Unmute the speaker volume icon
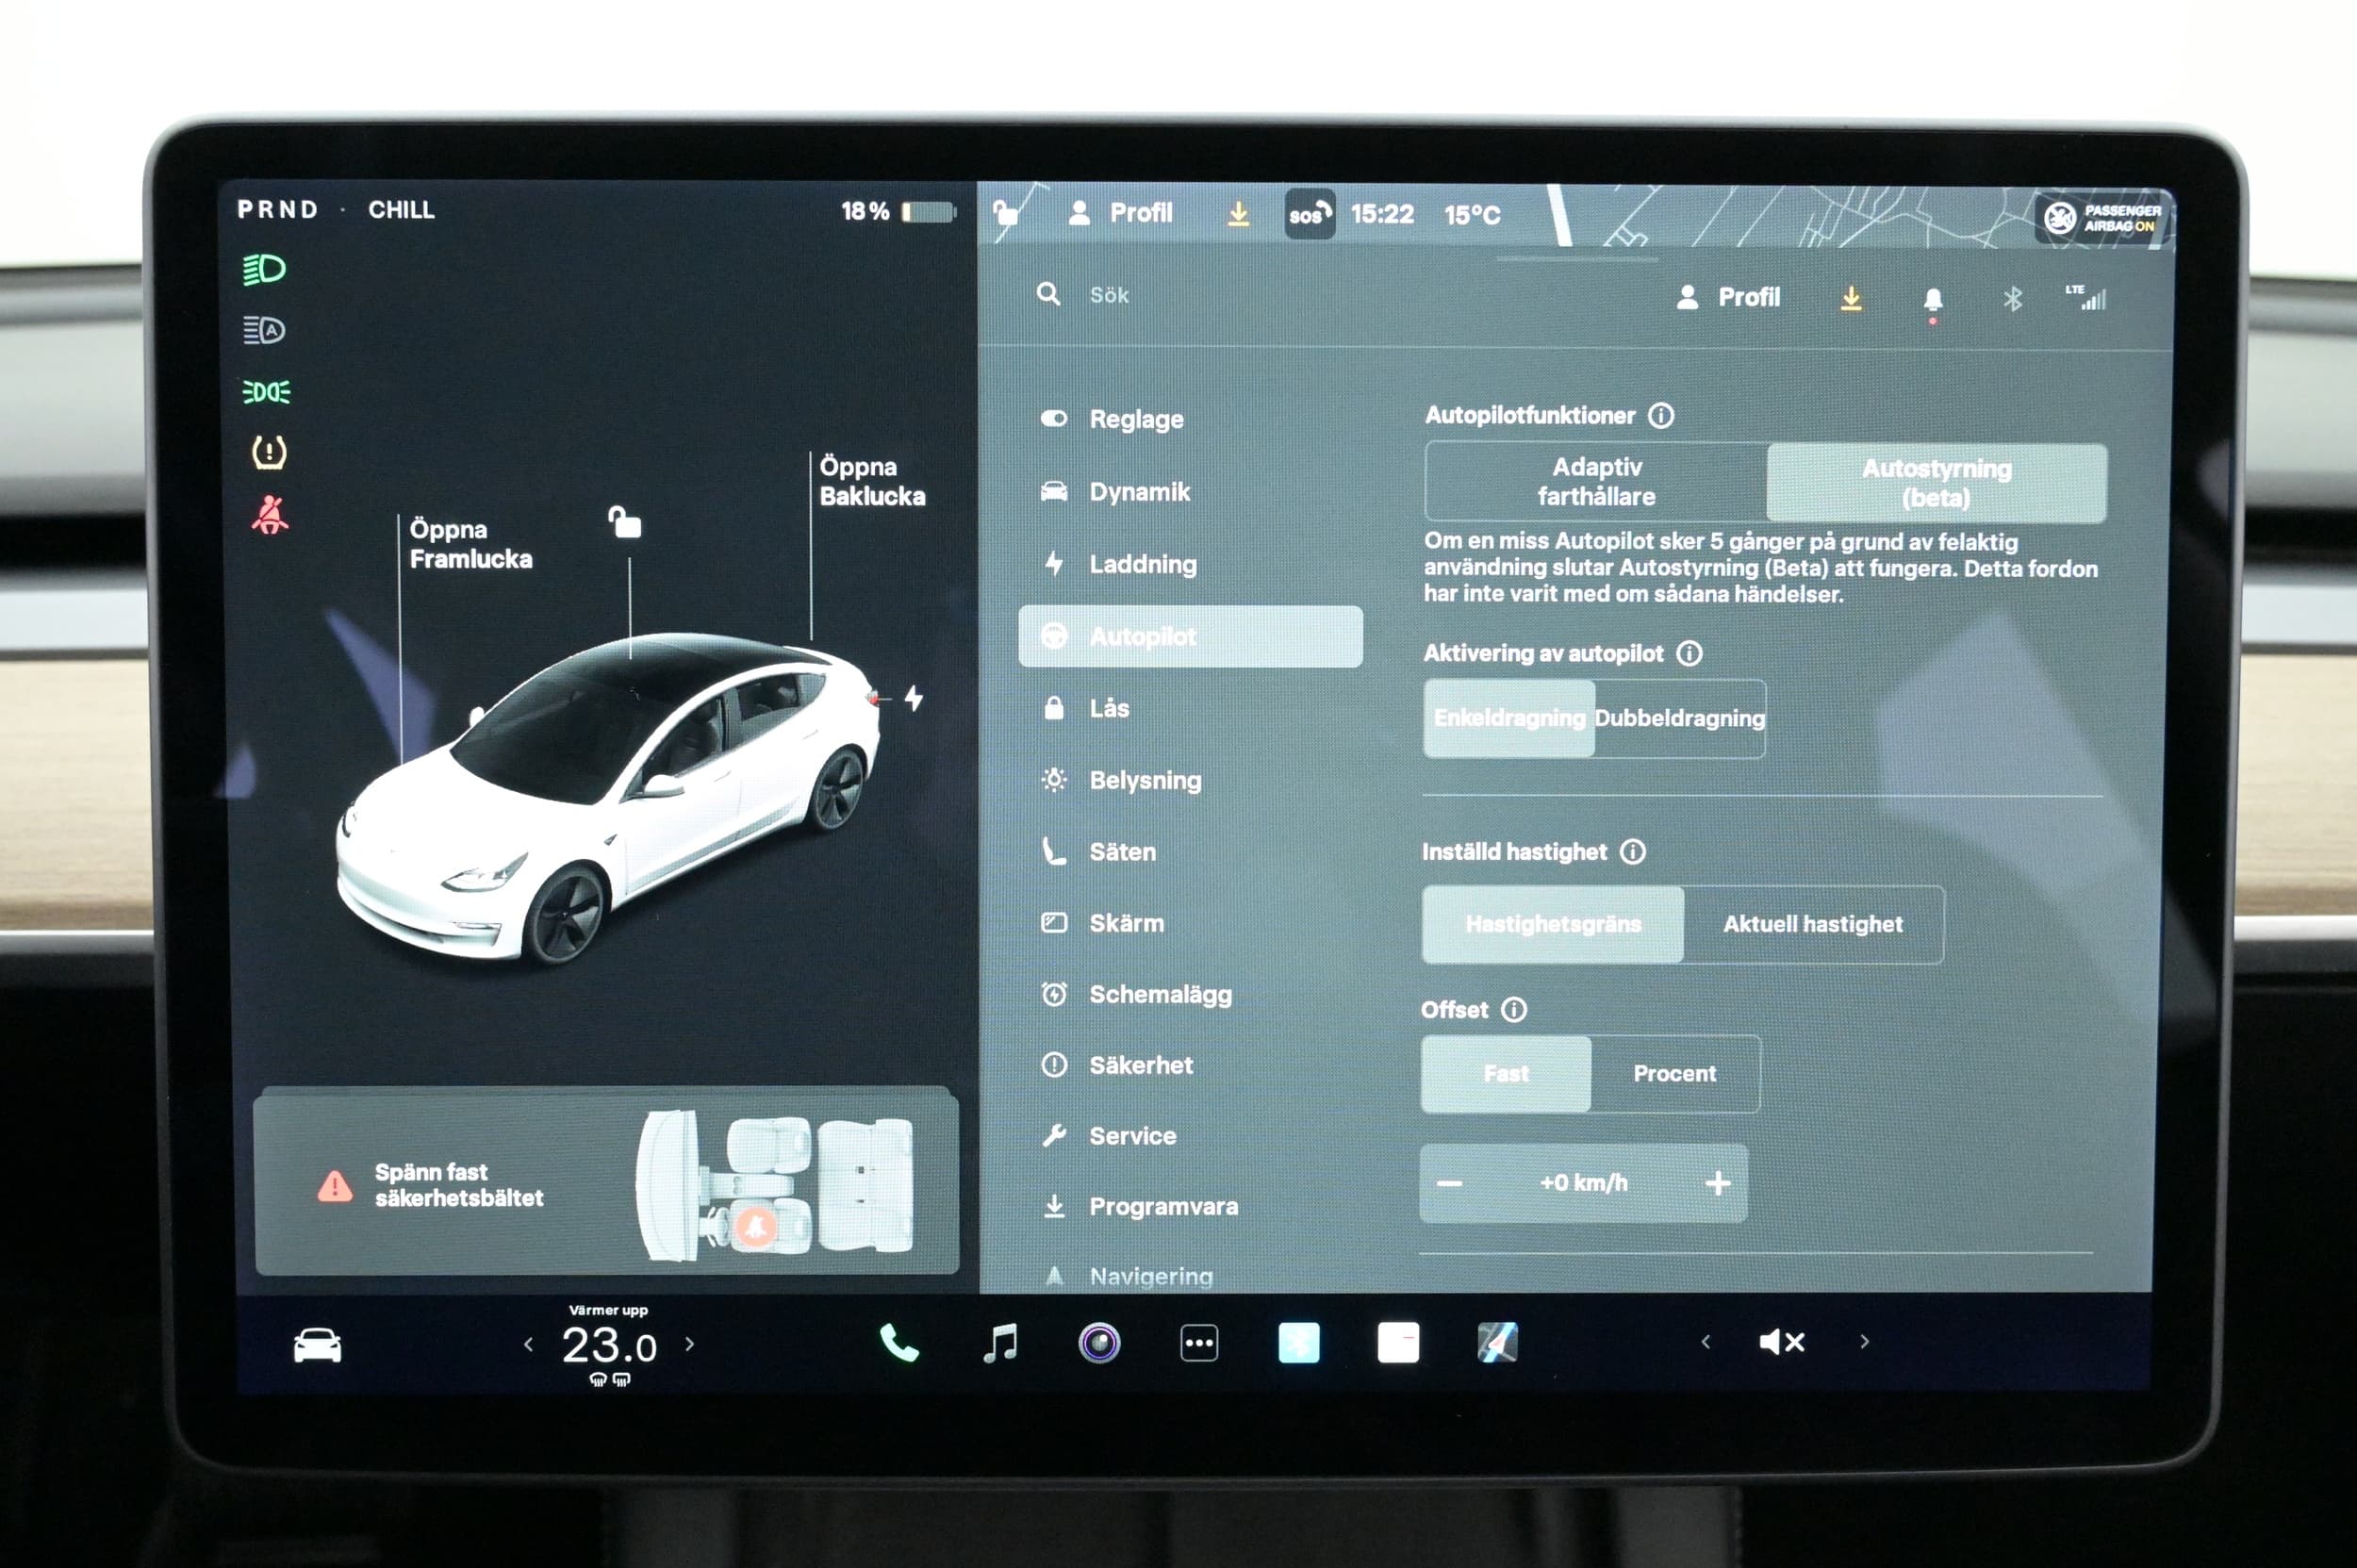Viewport: 2357px width, 1568px height. coord(1781,1342)
